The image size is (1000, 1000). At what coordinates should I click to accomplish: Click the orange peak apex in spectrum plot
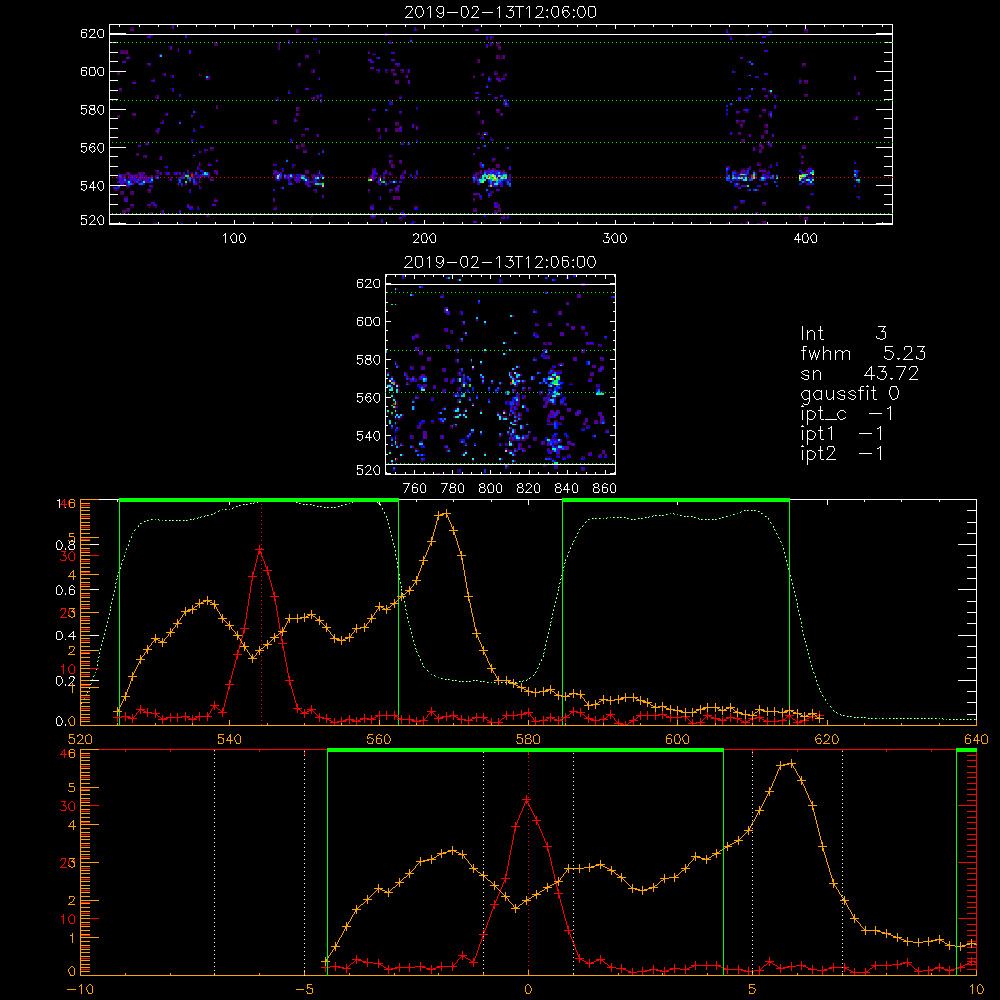[446, 513]
